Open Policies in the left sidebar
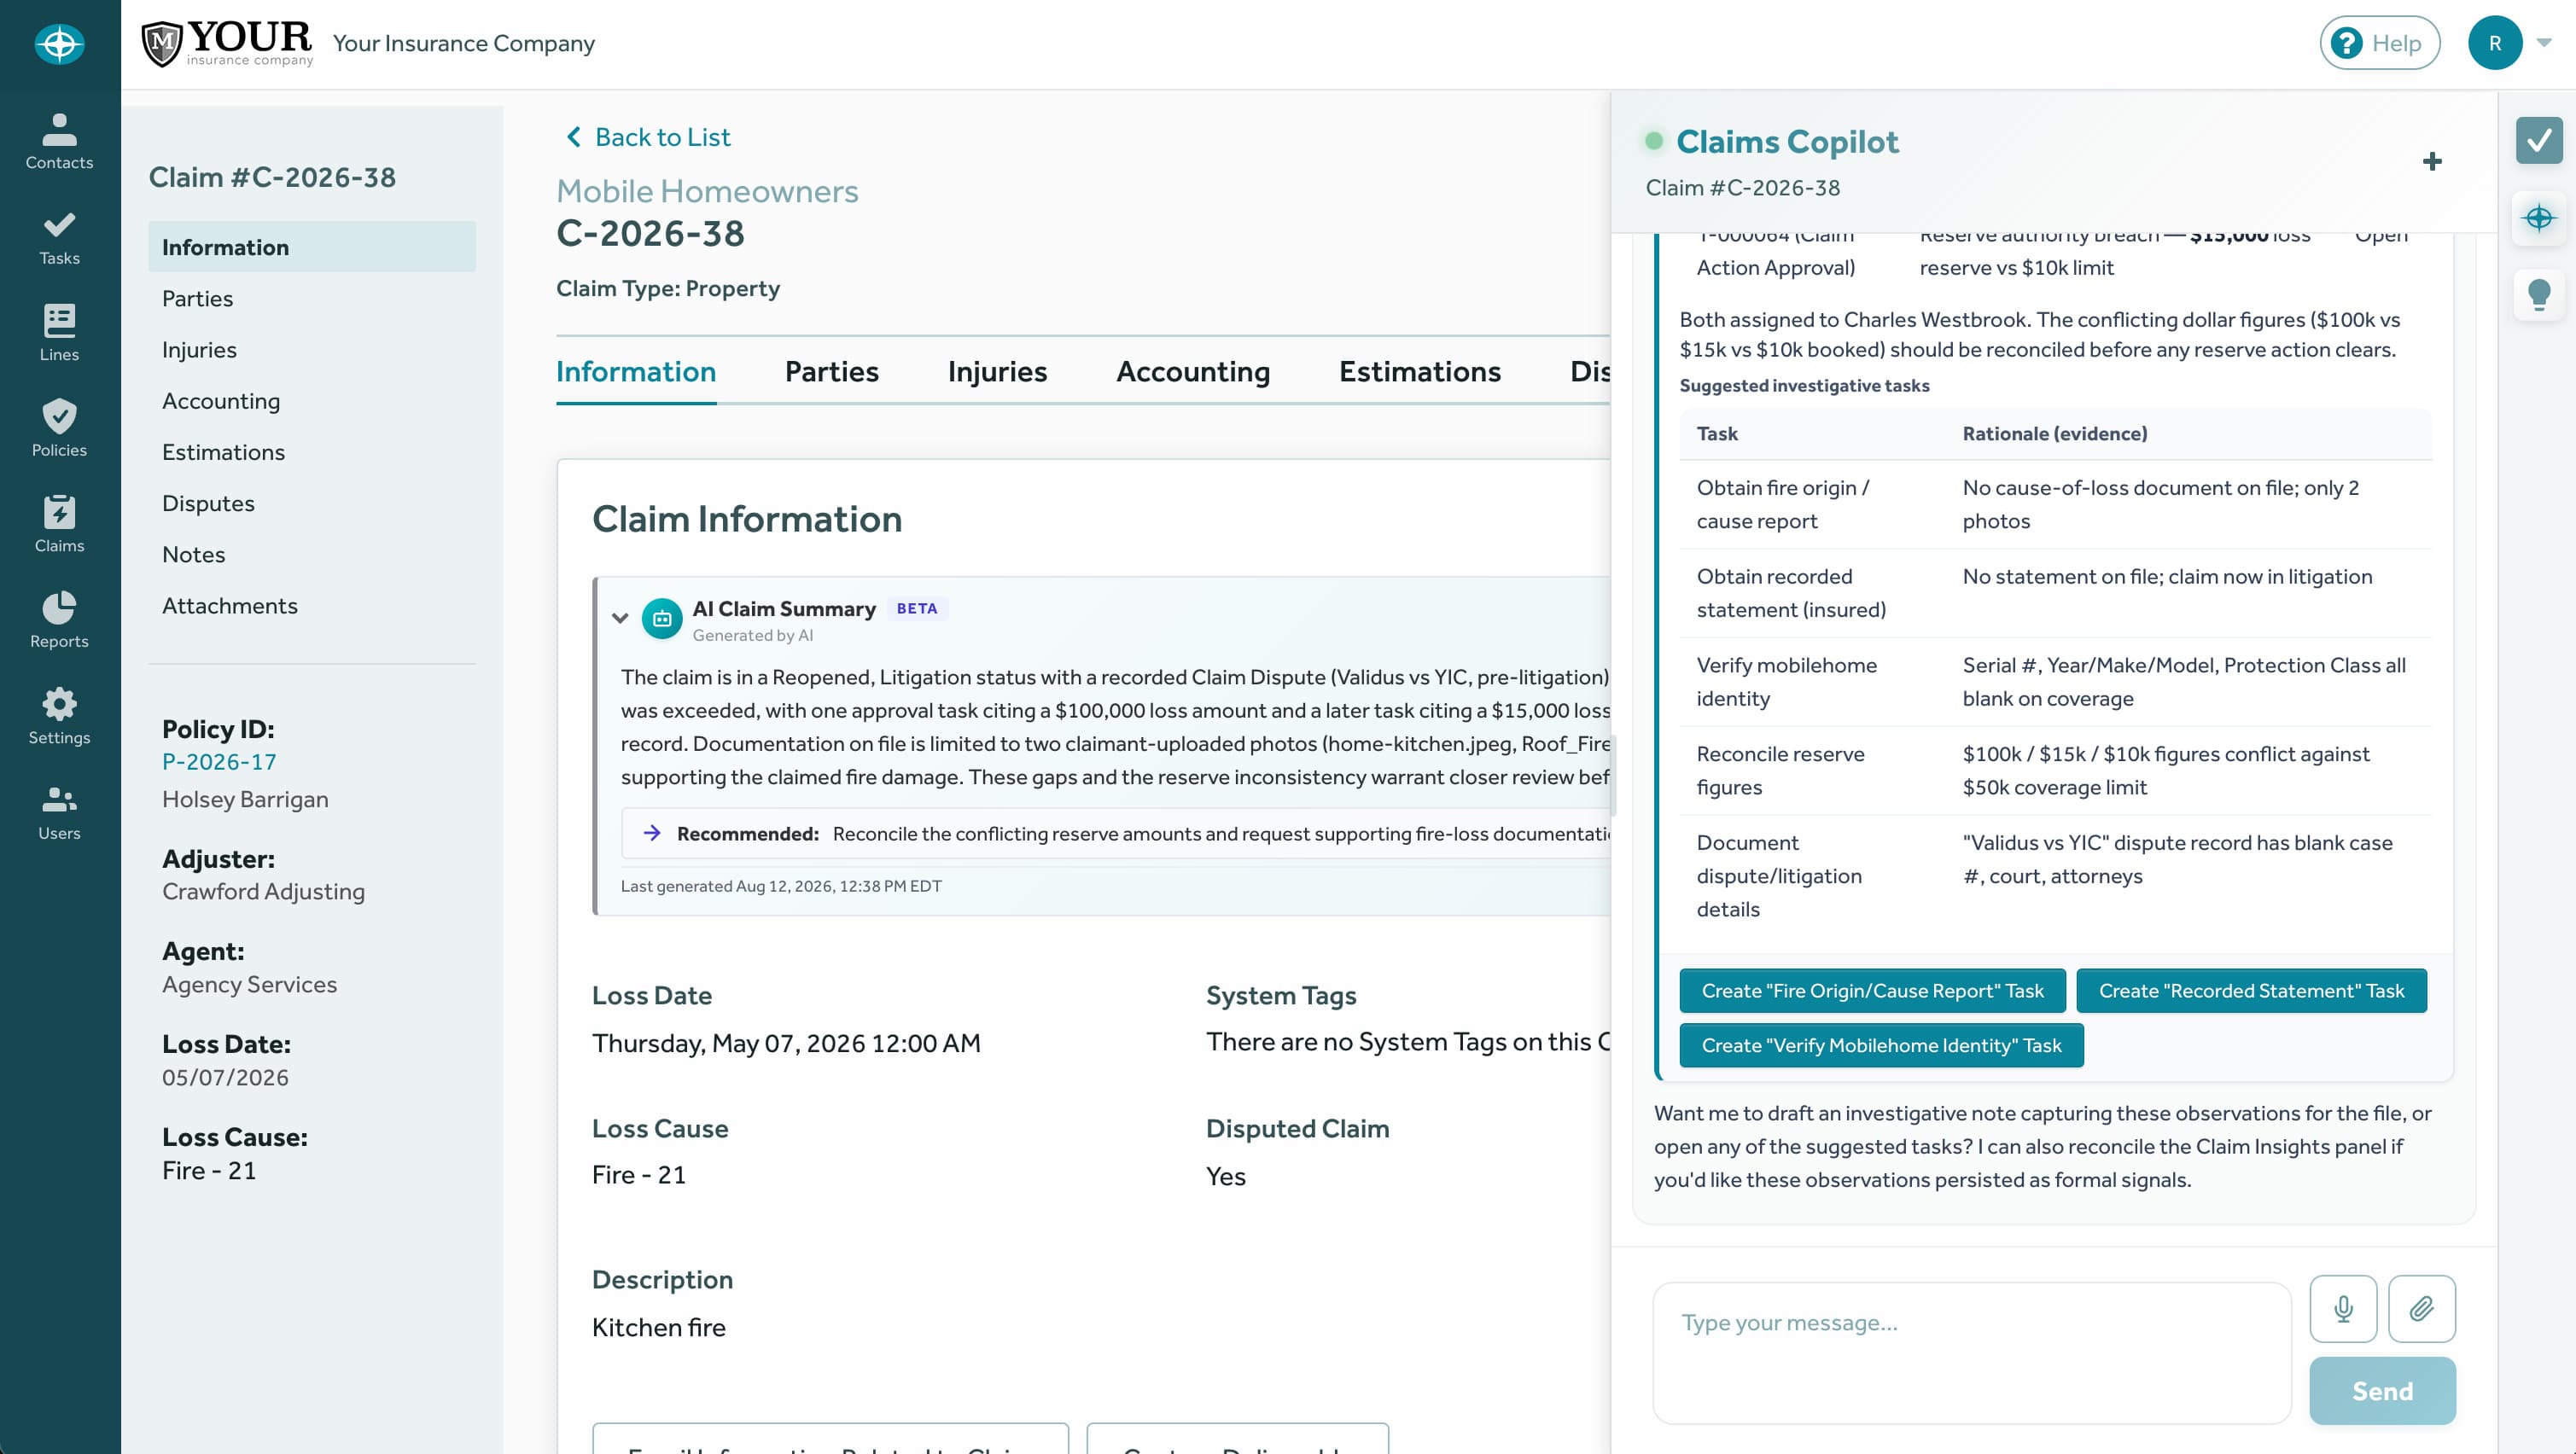 point(59,428)
